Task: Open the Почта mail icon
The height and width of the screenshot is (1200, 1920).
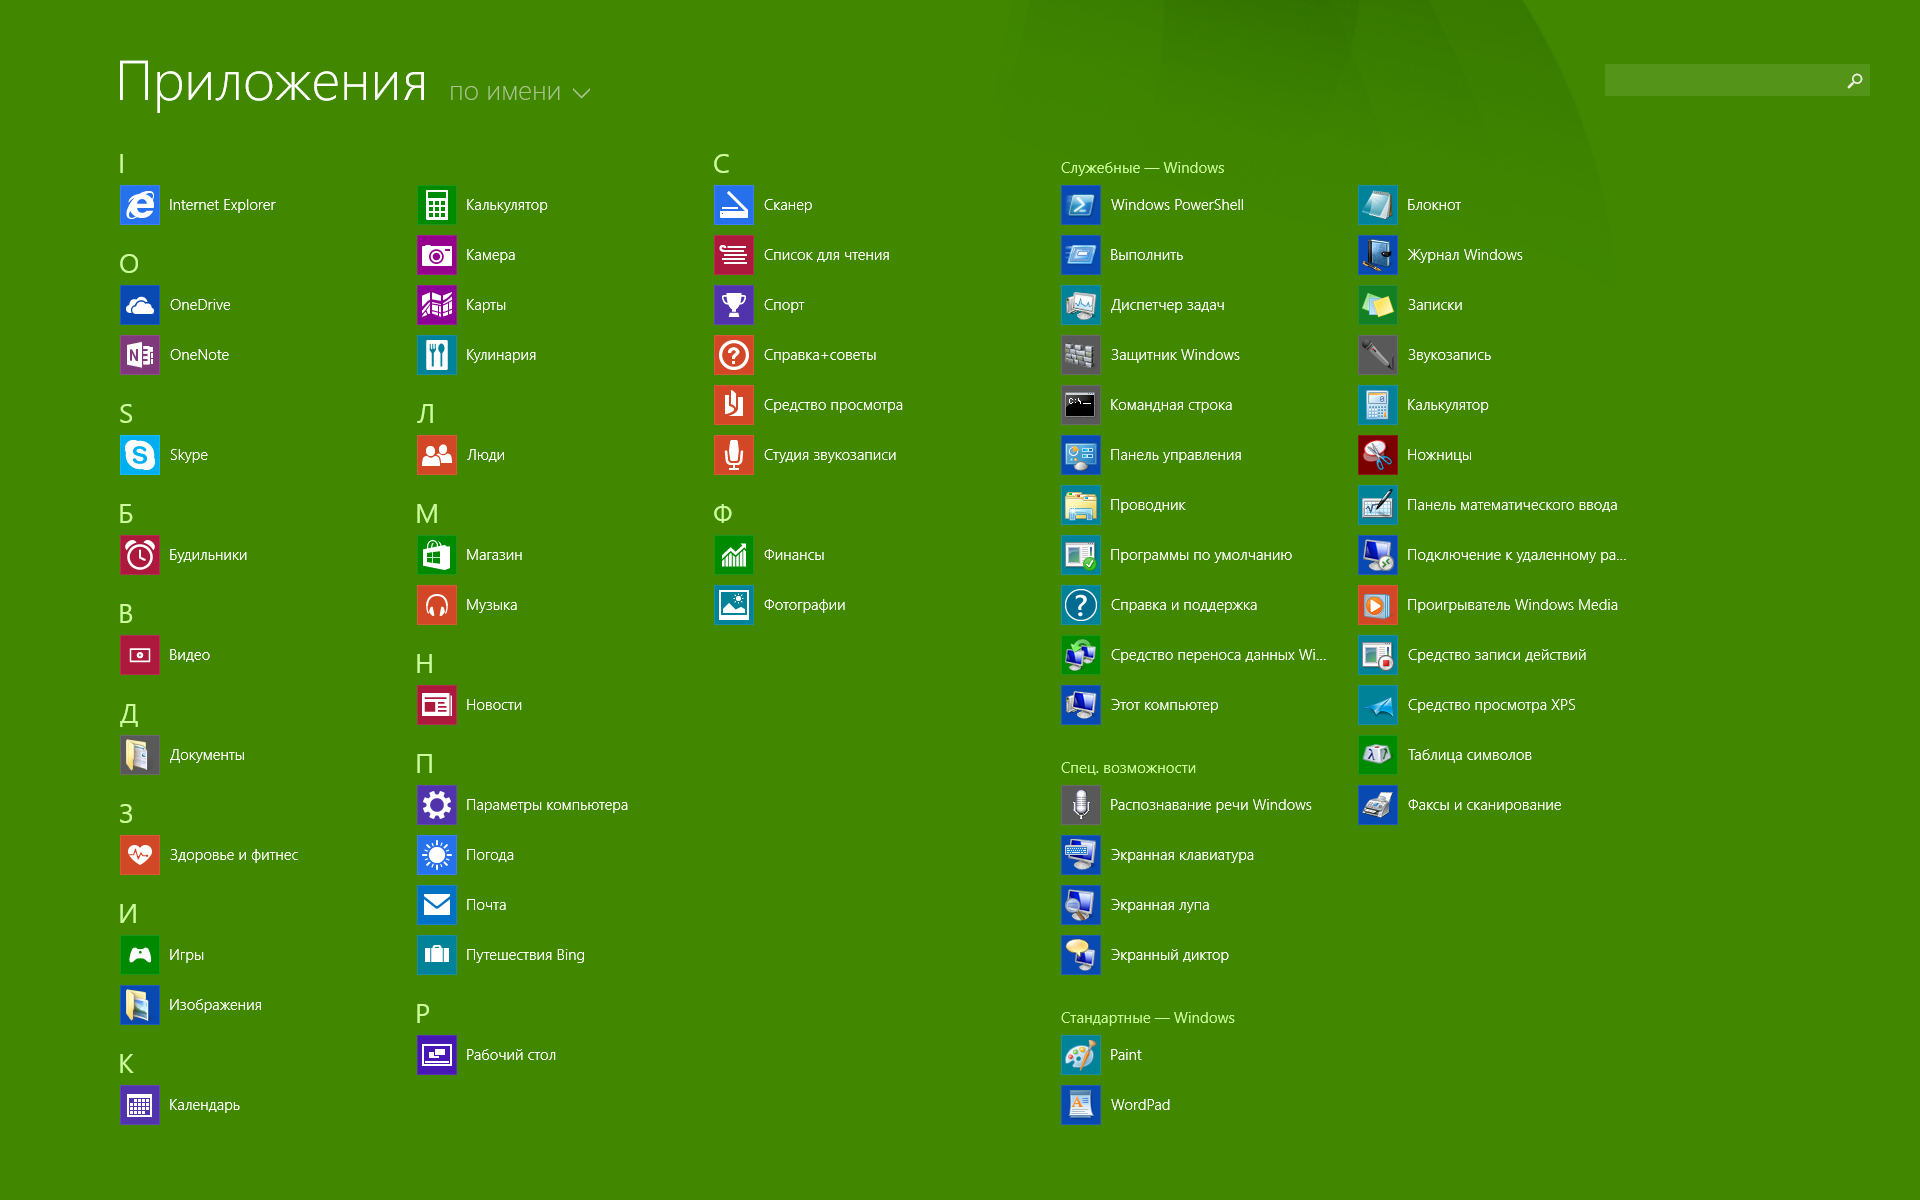Action: tap(437, 905)
